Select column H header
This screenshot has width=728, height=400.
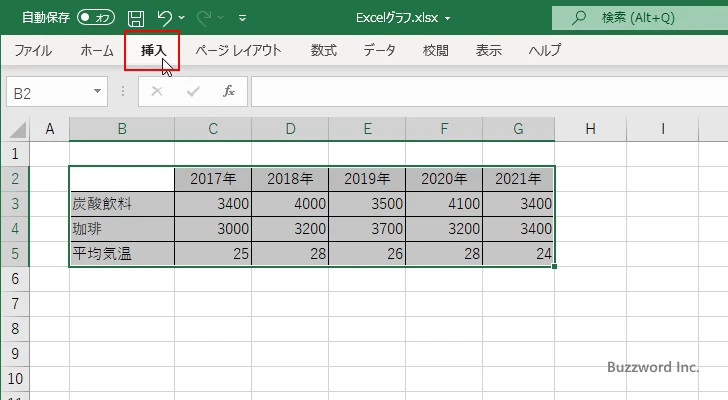coord(591,129)
